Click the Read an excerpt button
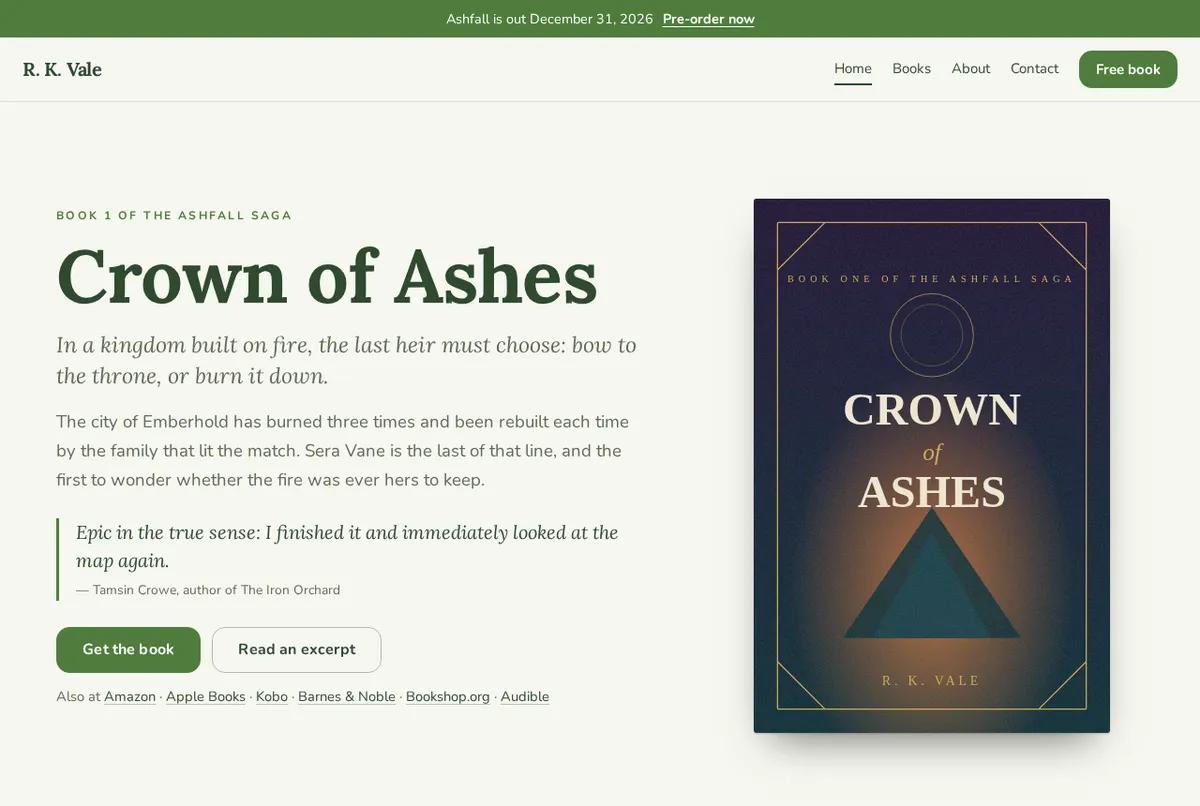1200x806 pixels. point(296,650)
